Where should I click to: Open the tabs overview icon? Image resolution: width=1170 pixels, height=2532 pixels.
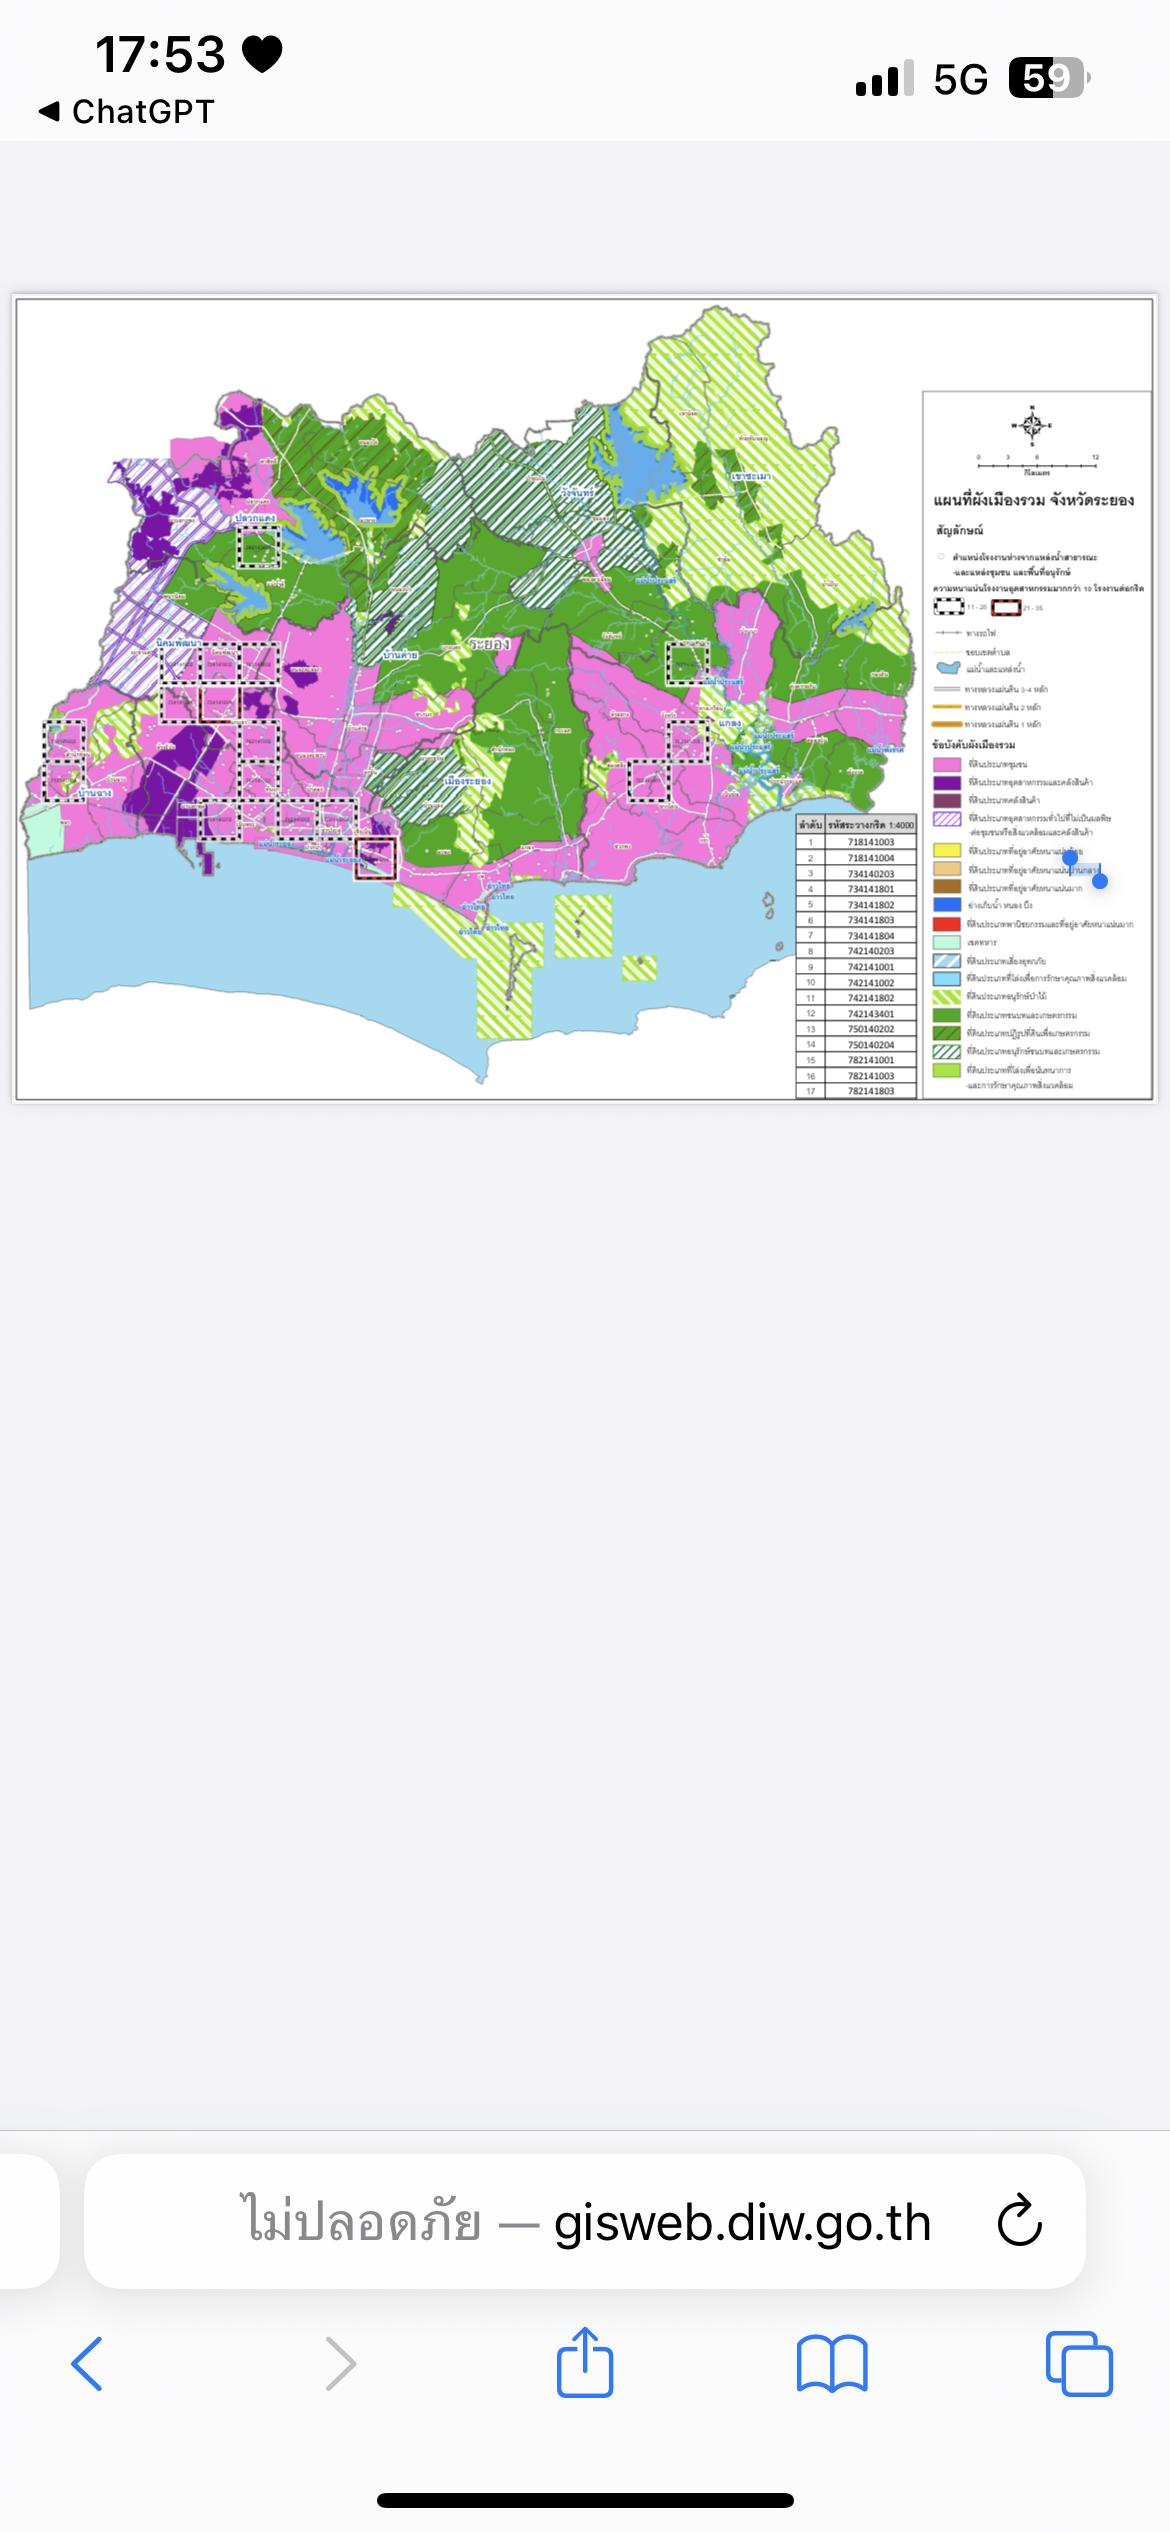click(1079, 2364)
